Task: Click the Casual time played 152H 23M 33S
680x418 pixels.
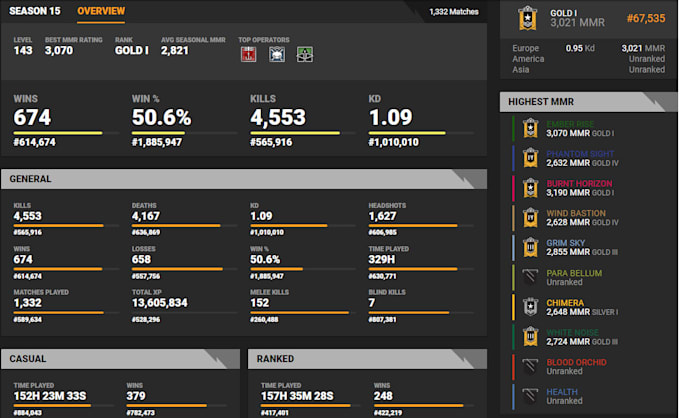Action: (x=50, y=396)
